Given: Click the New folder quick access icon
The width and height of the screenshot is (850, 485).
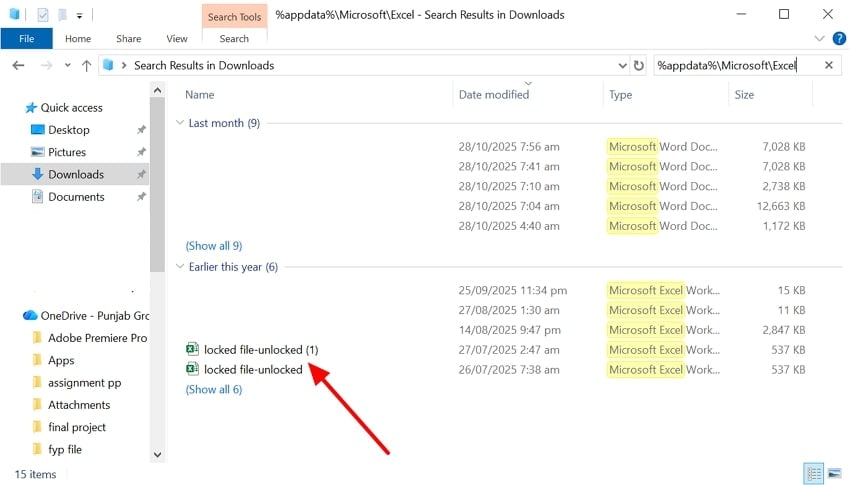Looking at the screenshot, I should click(x=62, y=15).
